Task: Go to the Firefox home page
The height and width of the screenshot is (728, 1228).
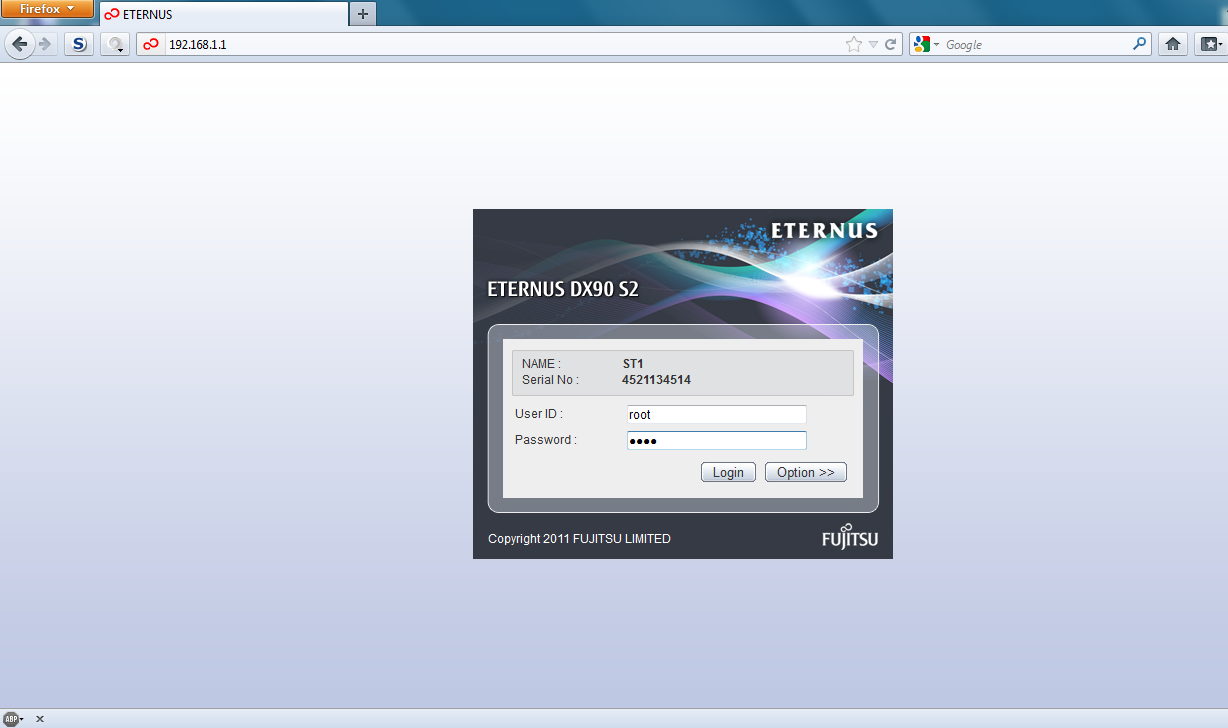Action: [x=1173, y=44]
